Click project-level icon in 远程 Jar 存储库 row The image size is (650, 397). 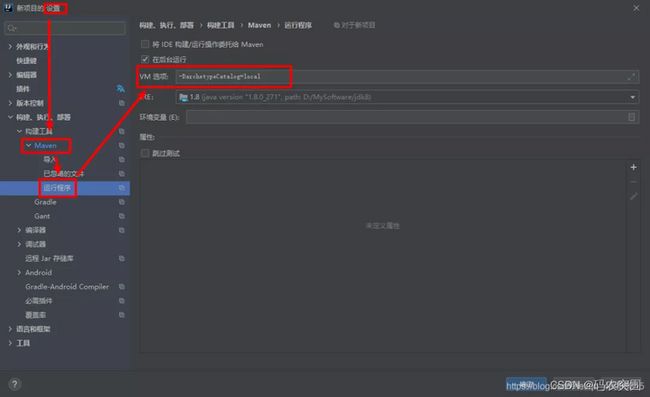[x=121, y=258]
